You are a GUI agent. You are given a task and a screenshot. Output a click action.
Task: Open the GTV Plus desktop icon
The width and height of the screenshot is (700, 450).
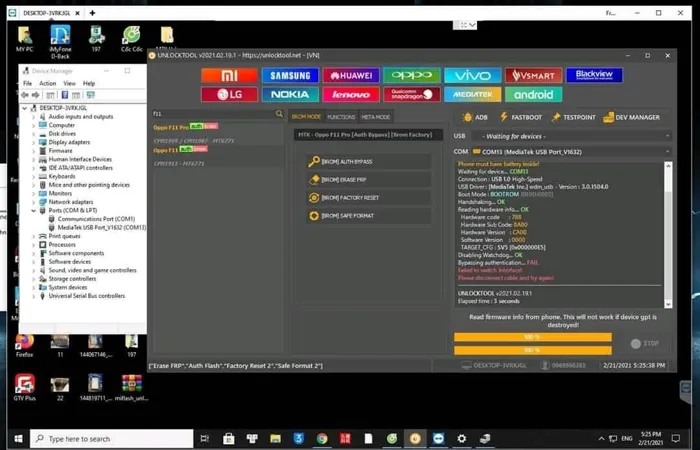[25, 387]
